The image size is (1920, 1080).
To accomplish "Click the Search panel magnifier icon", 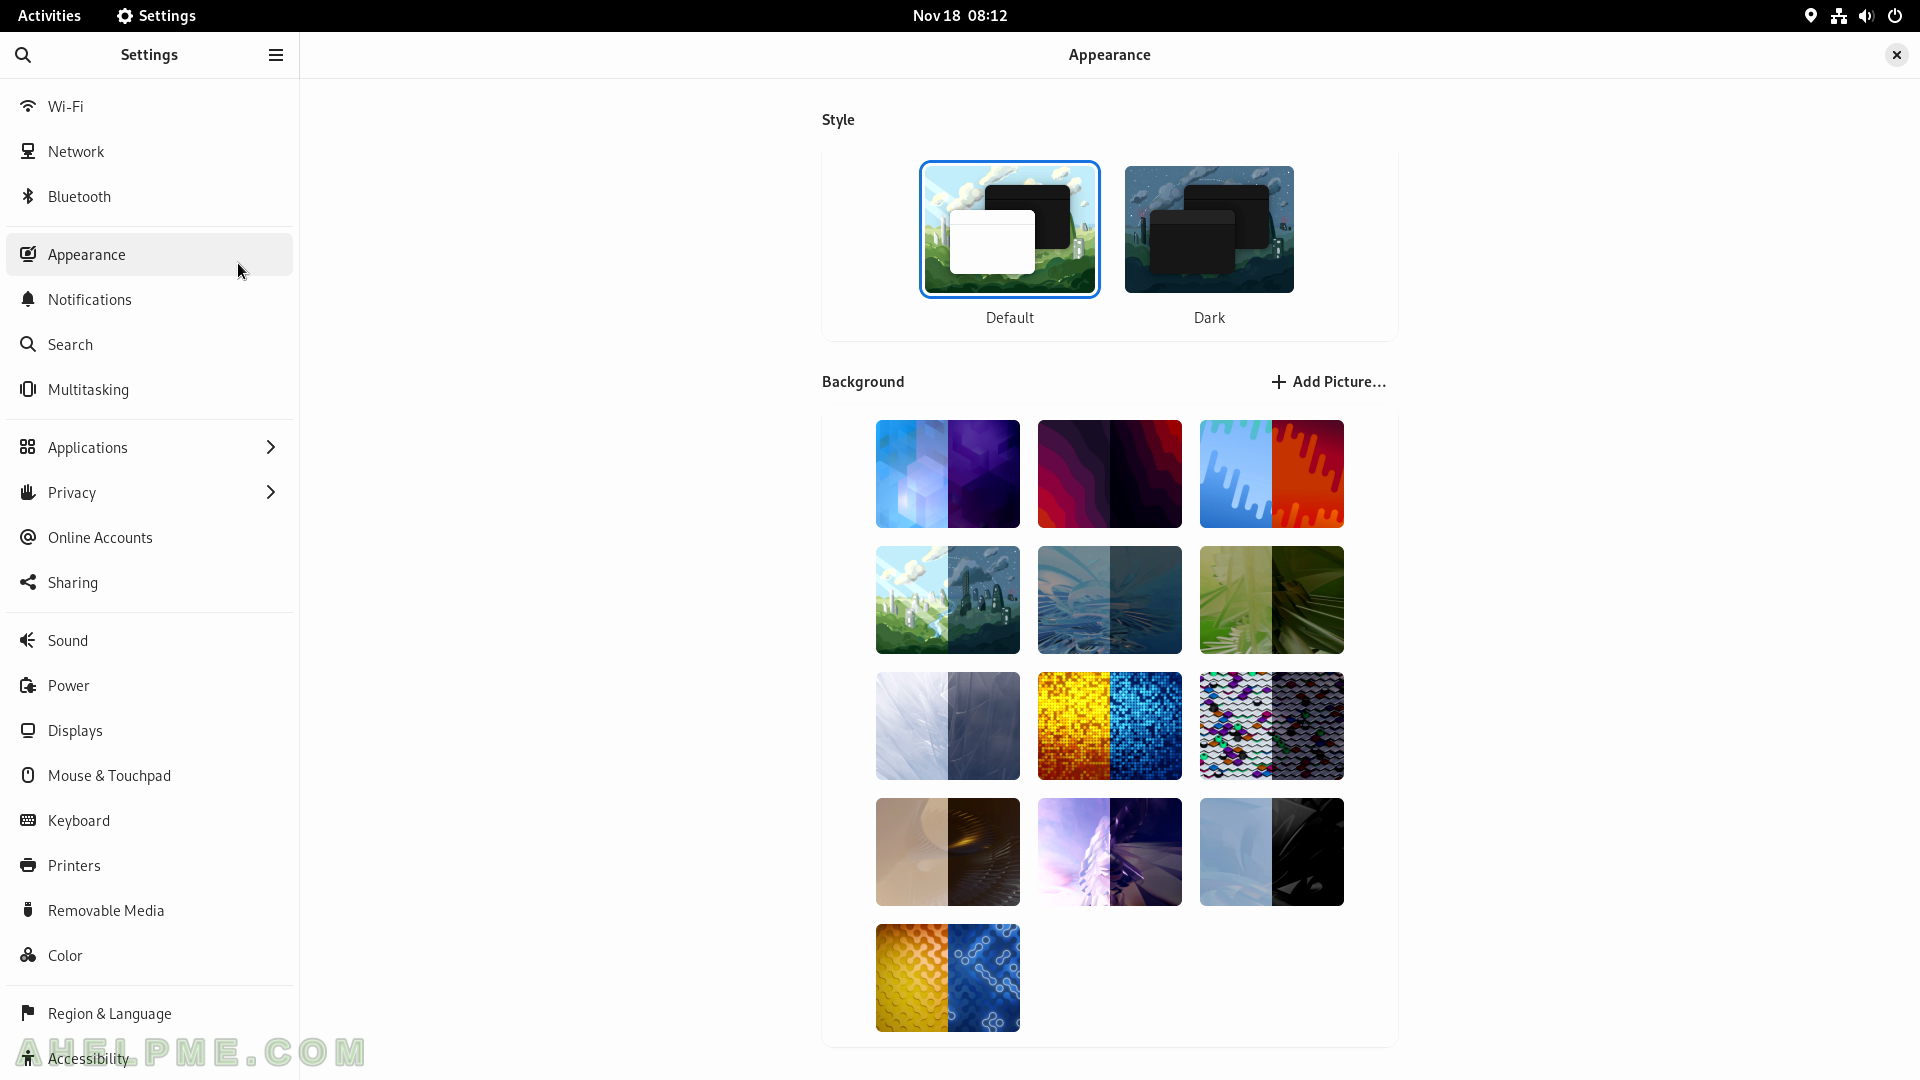I will tap(28, 344).
